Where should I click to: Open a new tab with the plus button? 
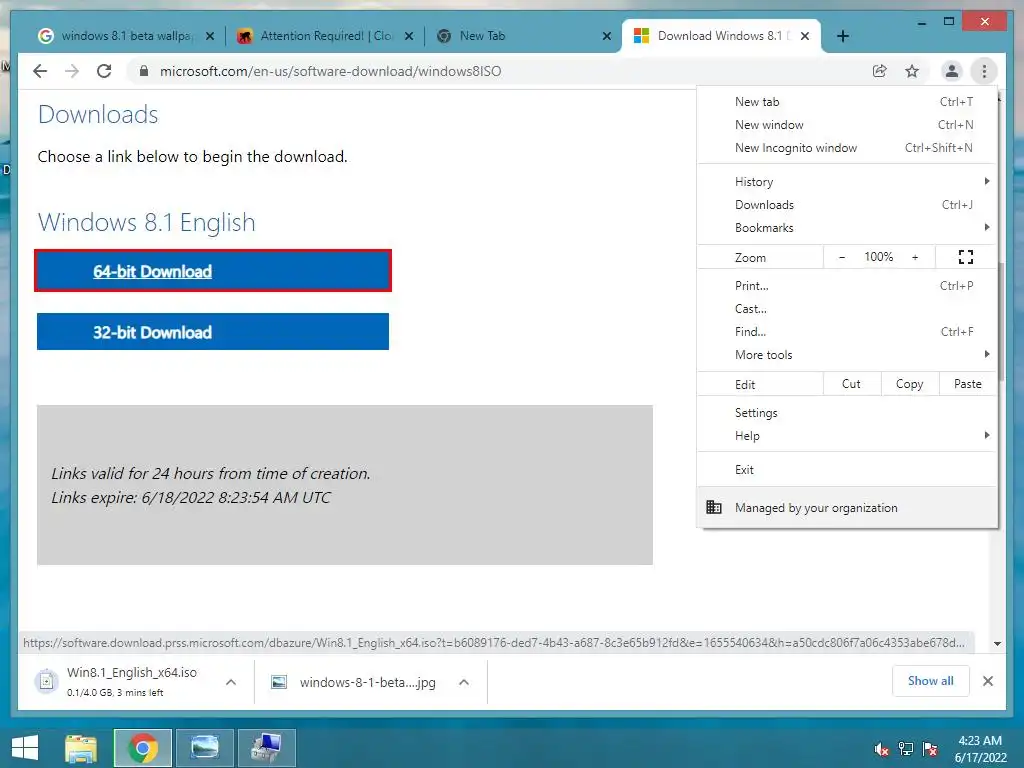click(843, 36)
